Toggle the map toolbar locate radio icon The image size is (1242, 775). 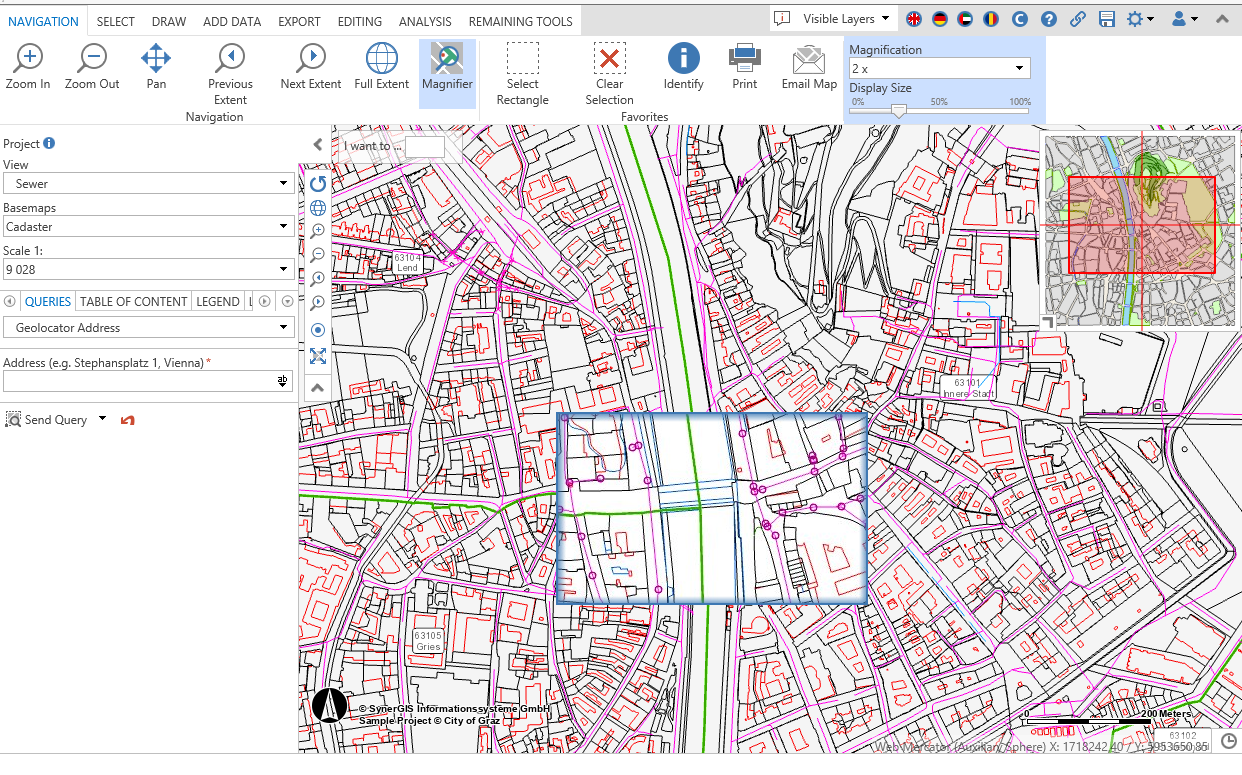[318, 330]
